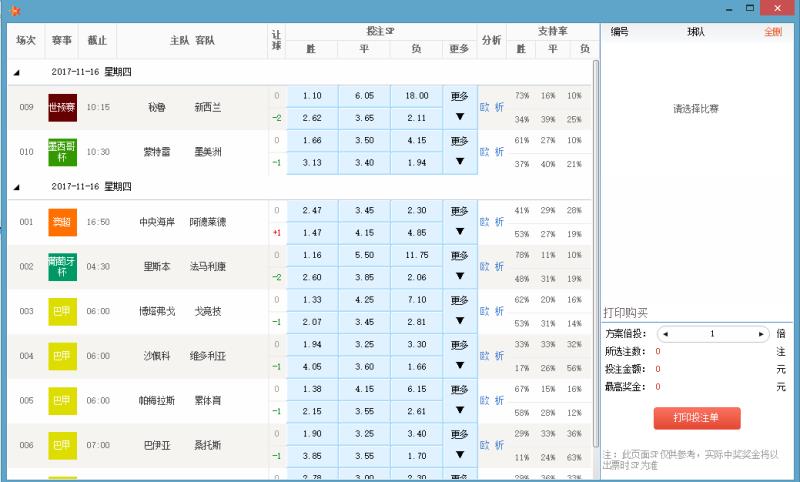This screenshot has height=482, width=800.
Task: Select lose odds 11.75 for match 002
Action: [417, 255]
